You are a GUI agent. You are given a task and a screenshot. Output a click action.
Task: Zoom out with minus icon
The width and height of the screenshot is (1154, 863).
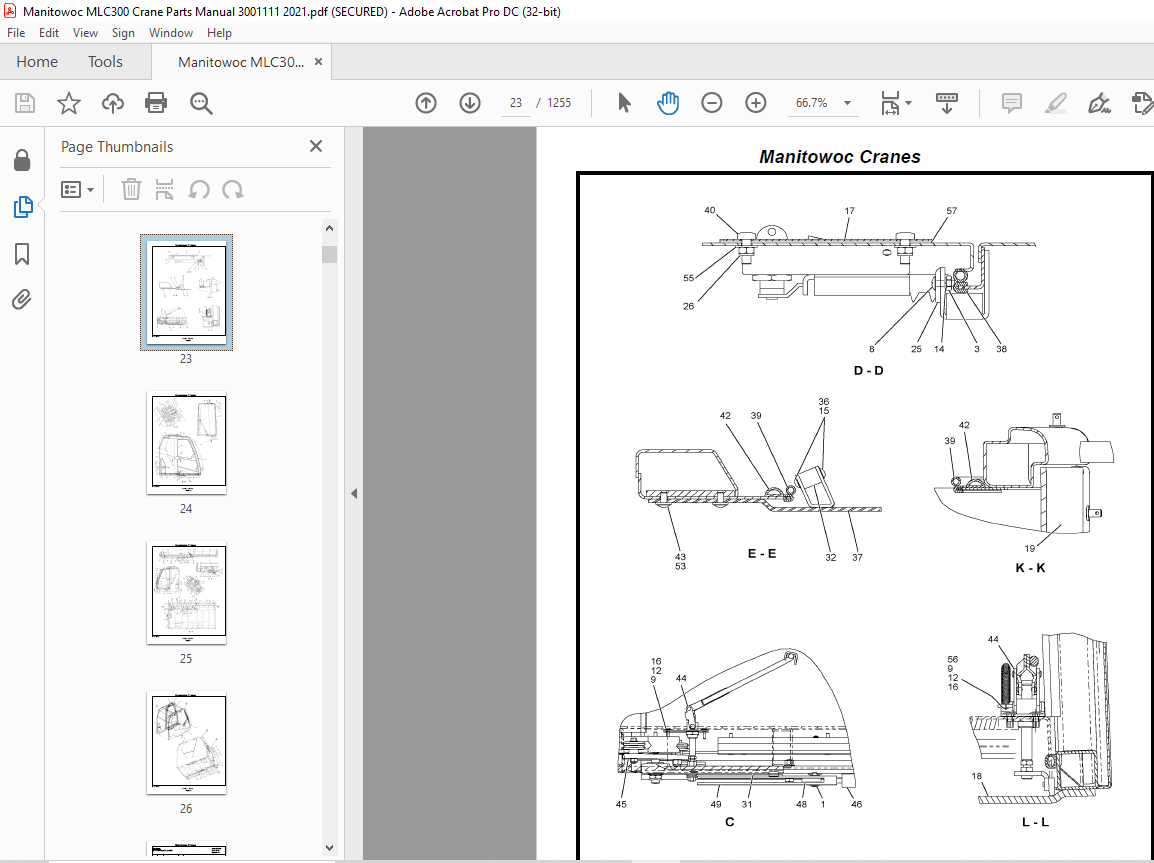712,103
